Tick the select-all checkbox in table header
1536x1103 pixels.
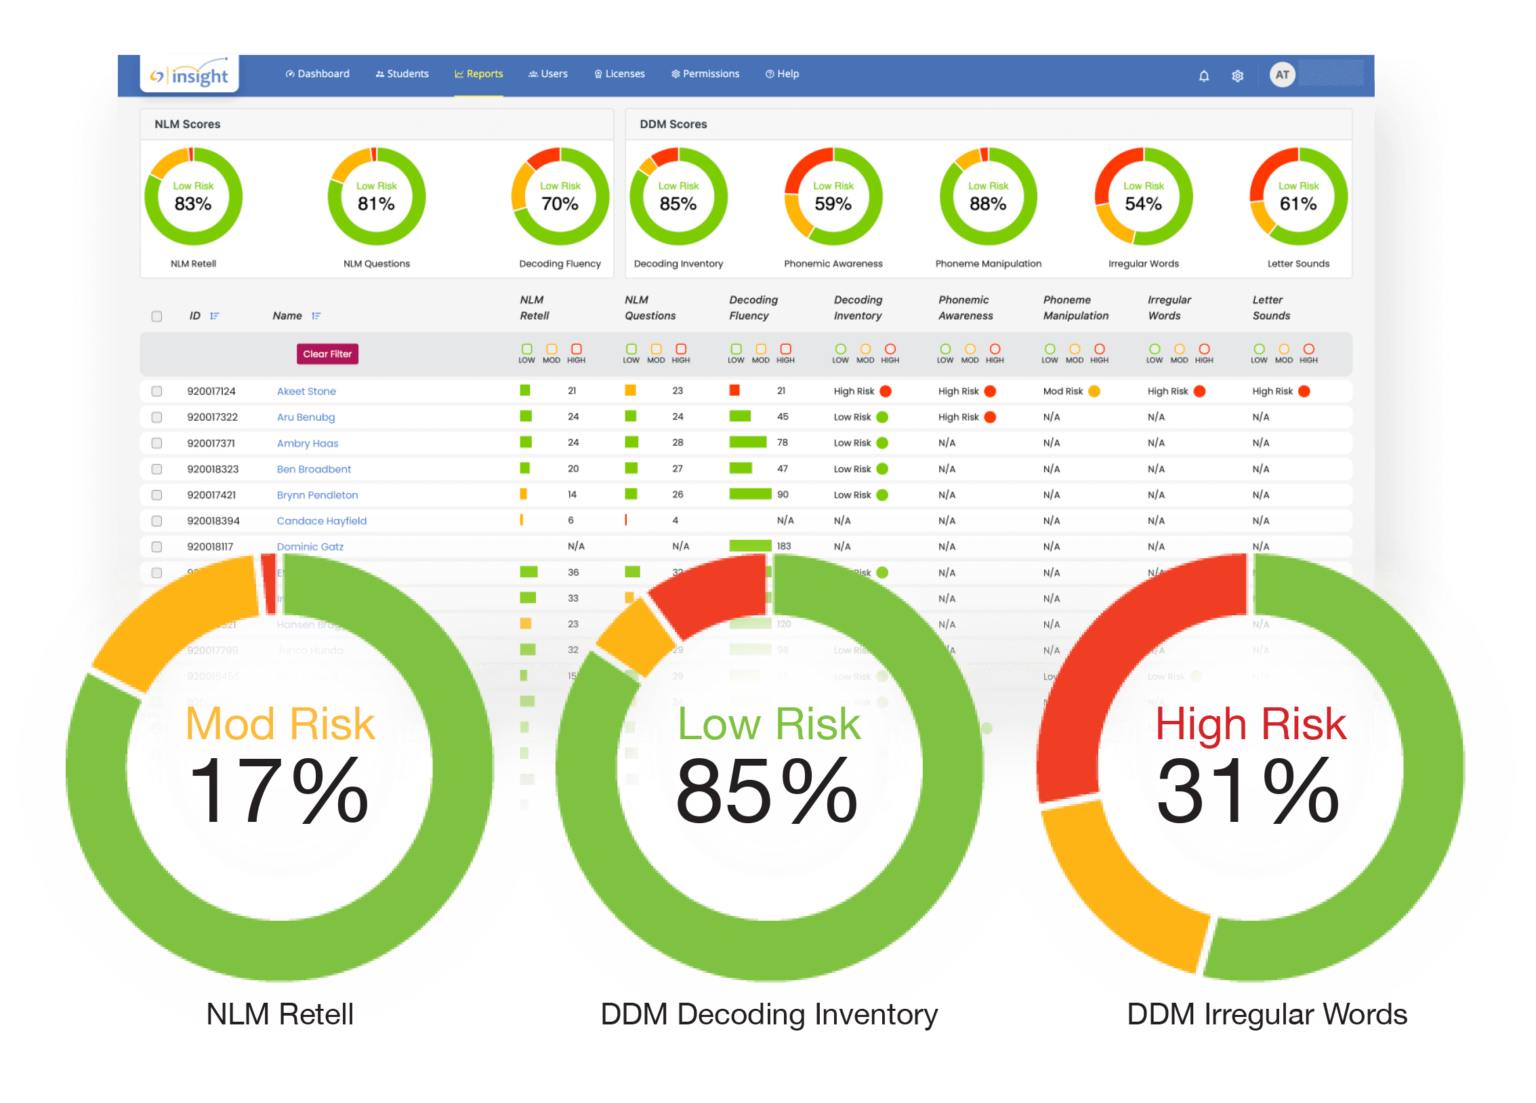[x=157, y=316]
